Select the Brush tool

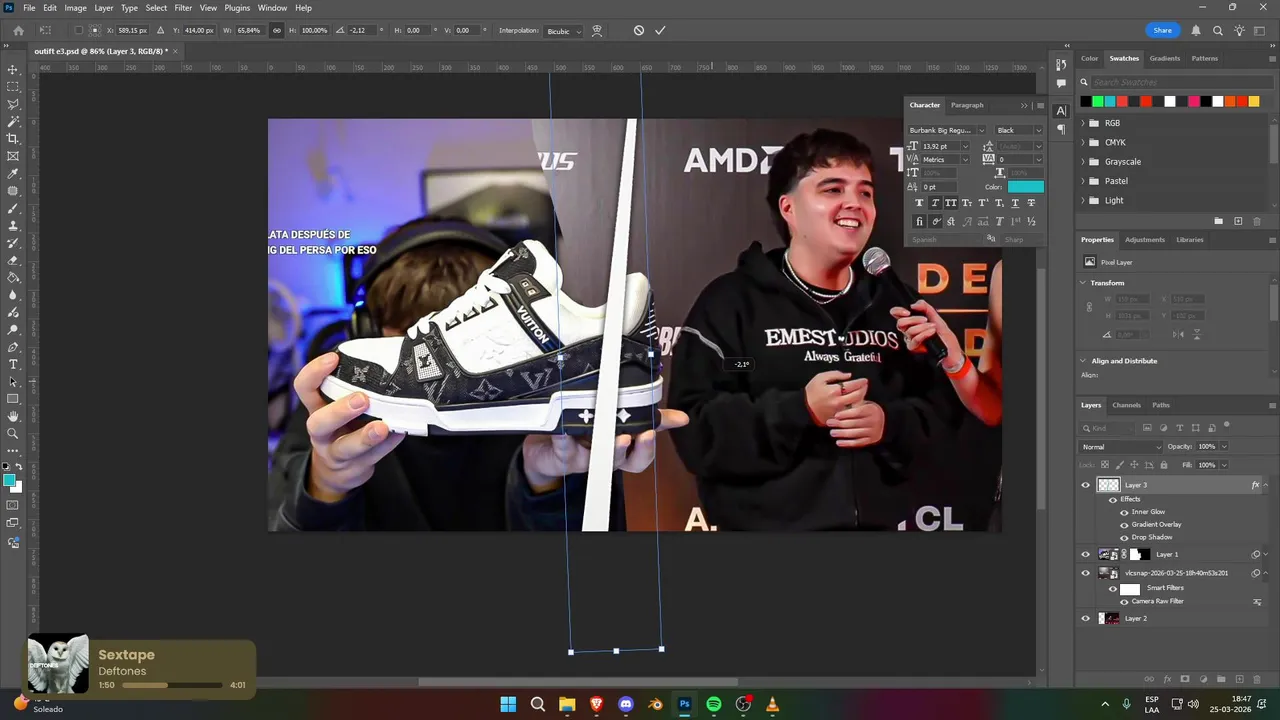[13, 208]
